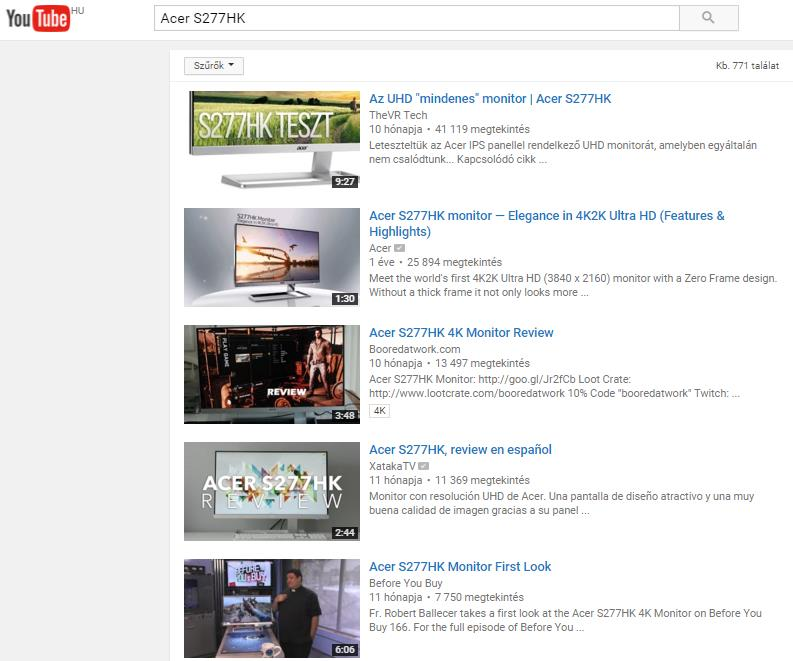
Task: Click '25 894 megtekintés' view count
Action: point(455,262)
